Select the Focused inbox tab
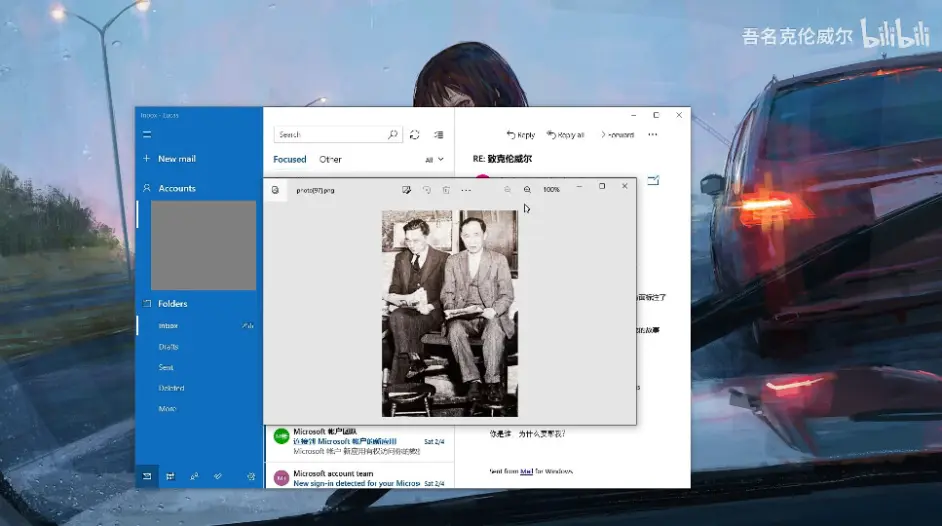The image size is (942, 526). coord(289,159)
